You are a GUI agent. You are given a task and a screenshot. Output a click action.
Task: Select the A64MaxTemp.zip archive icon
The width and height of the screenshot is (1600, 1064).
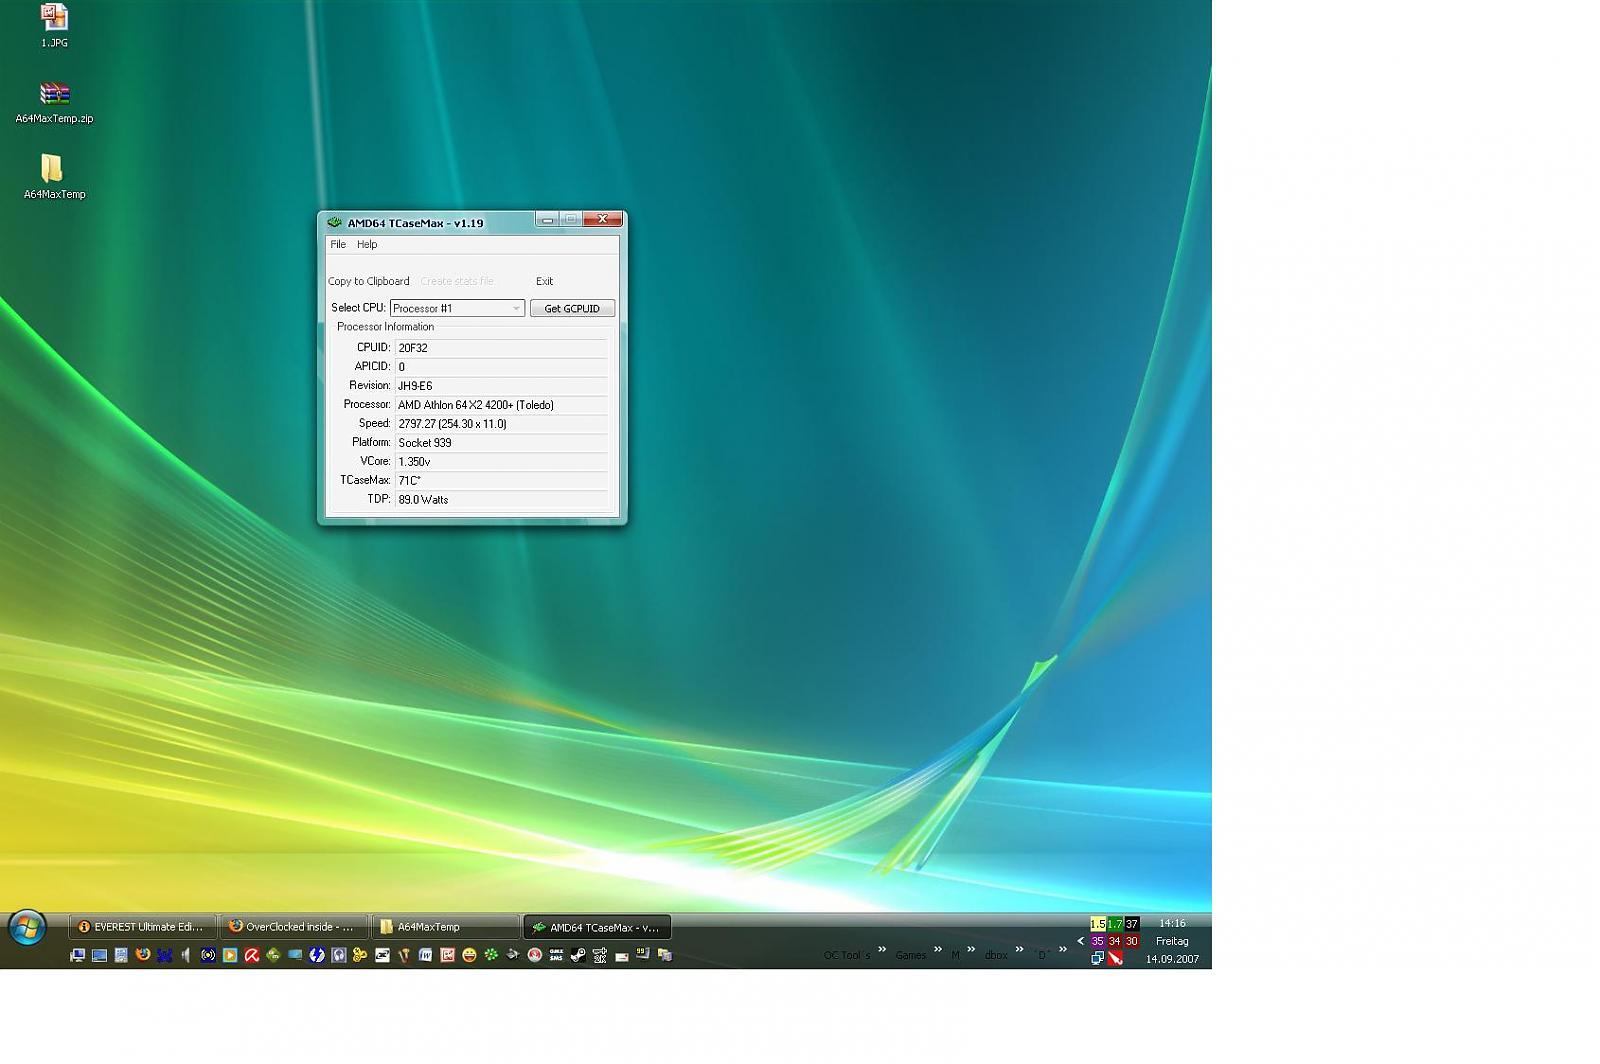(54, 102)
